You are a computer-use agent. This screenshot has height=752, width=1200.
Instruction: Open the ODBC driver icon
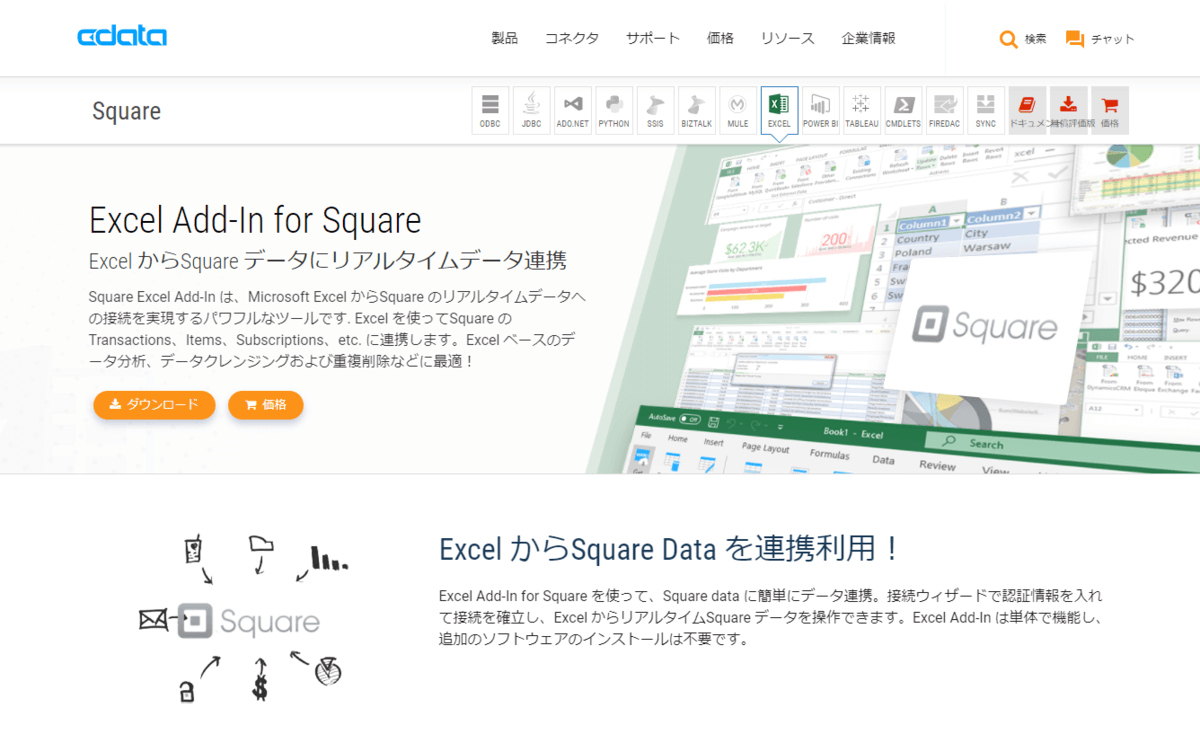tap(490, 111)
